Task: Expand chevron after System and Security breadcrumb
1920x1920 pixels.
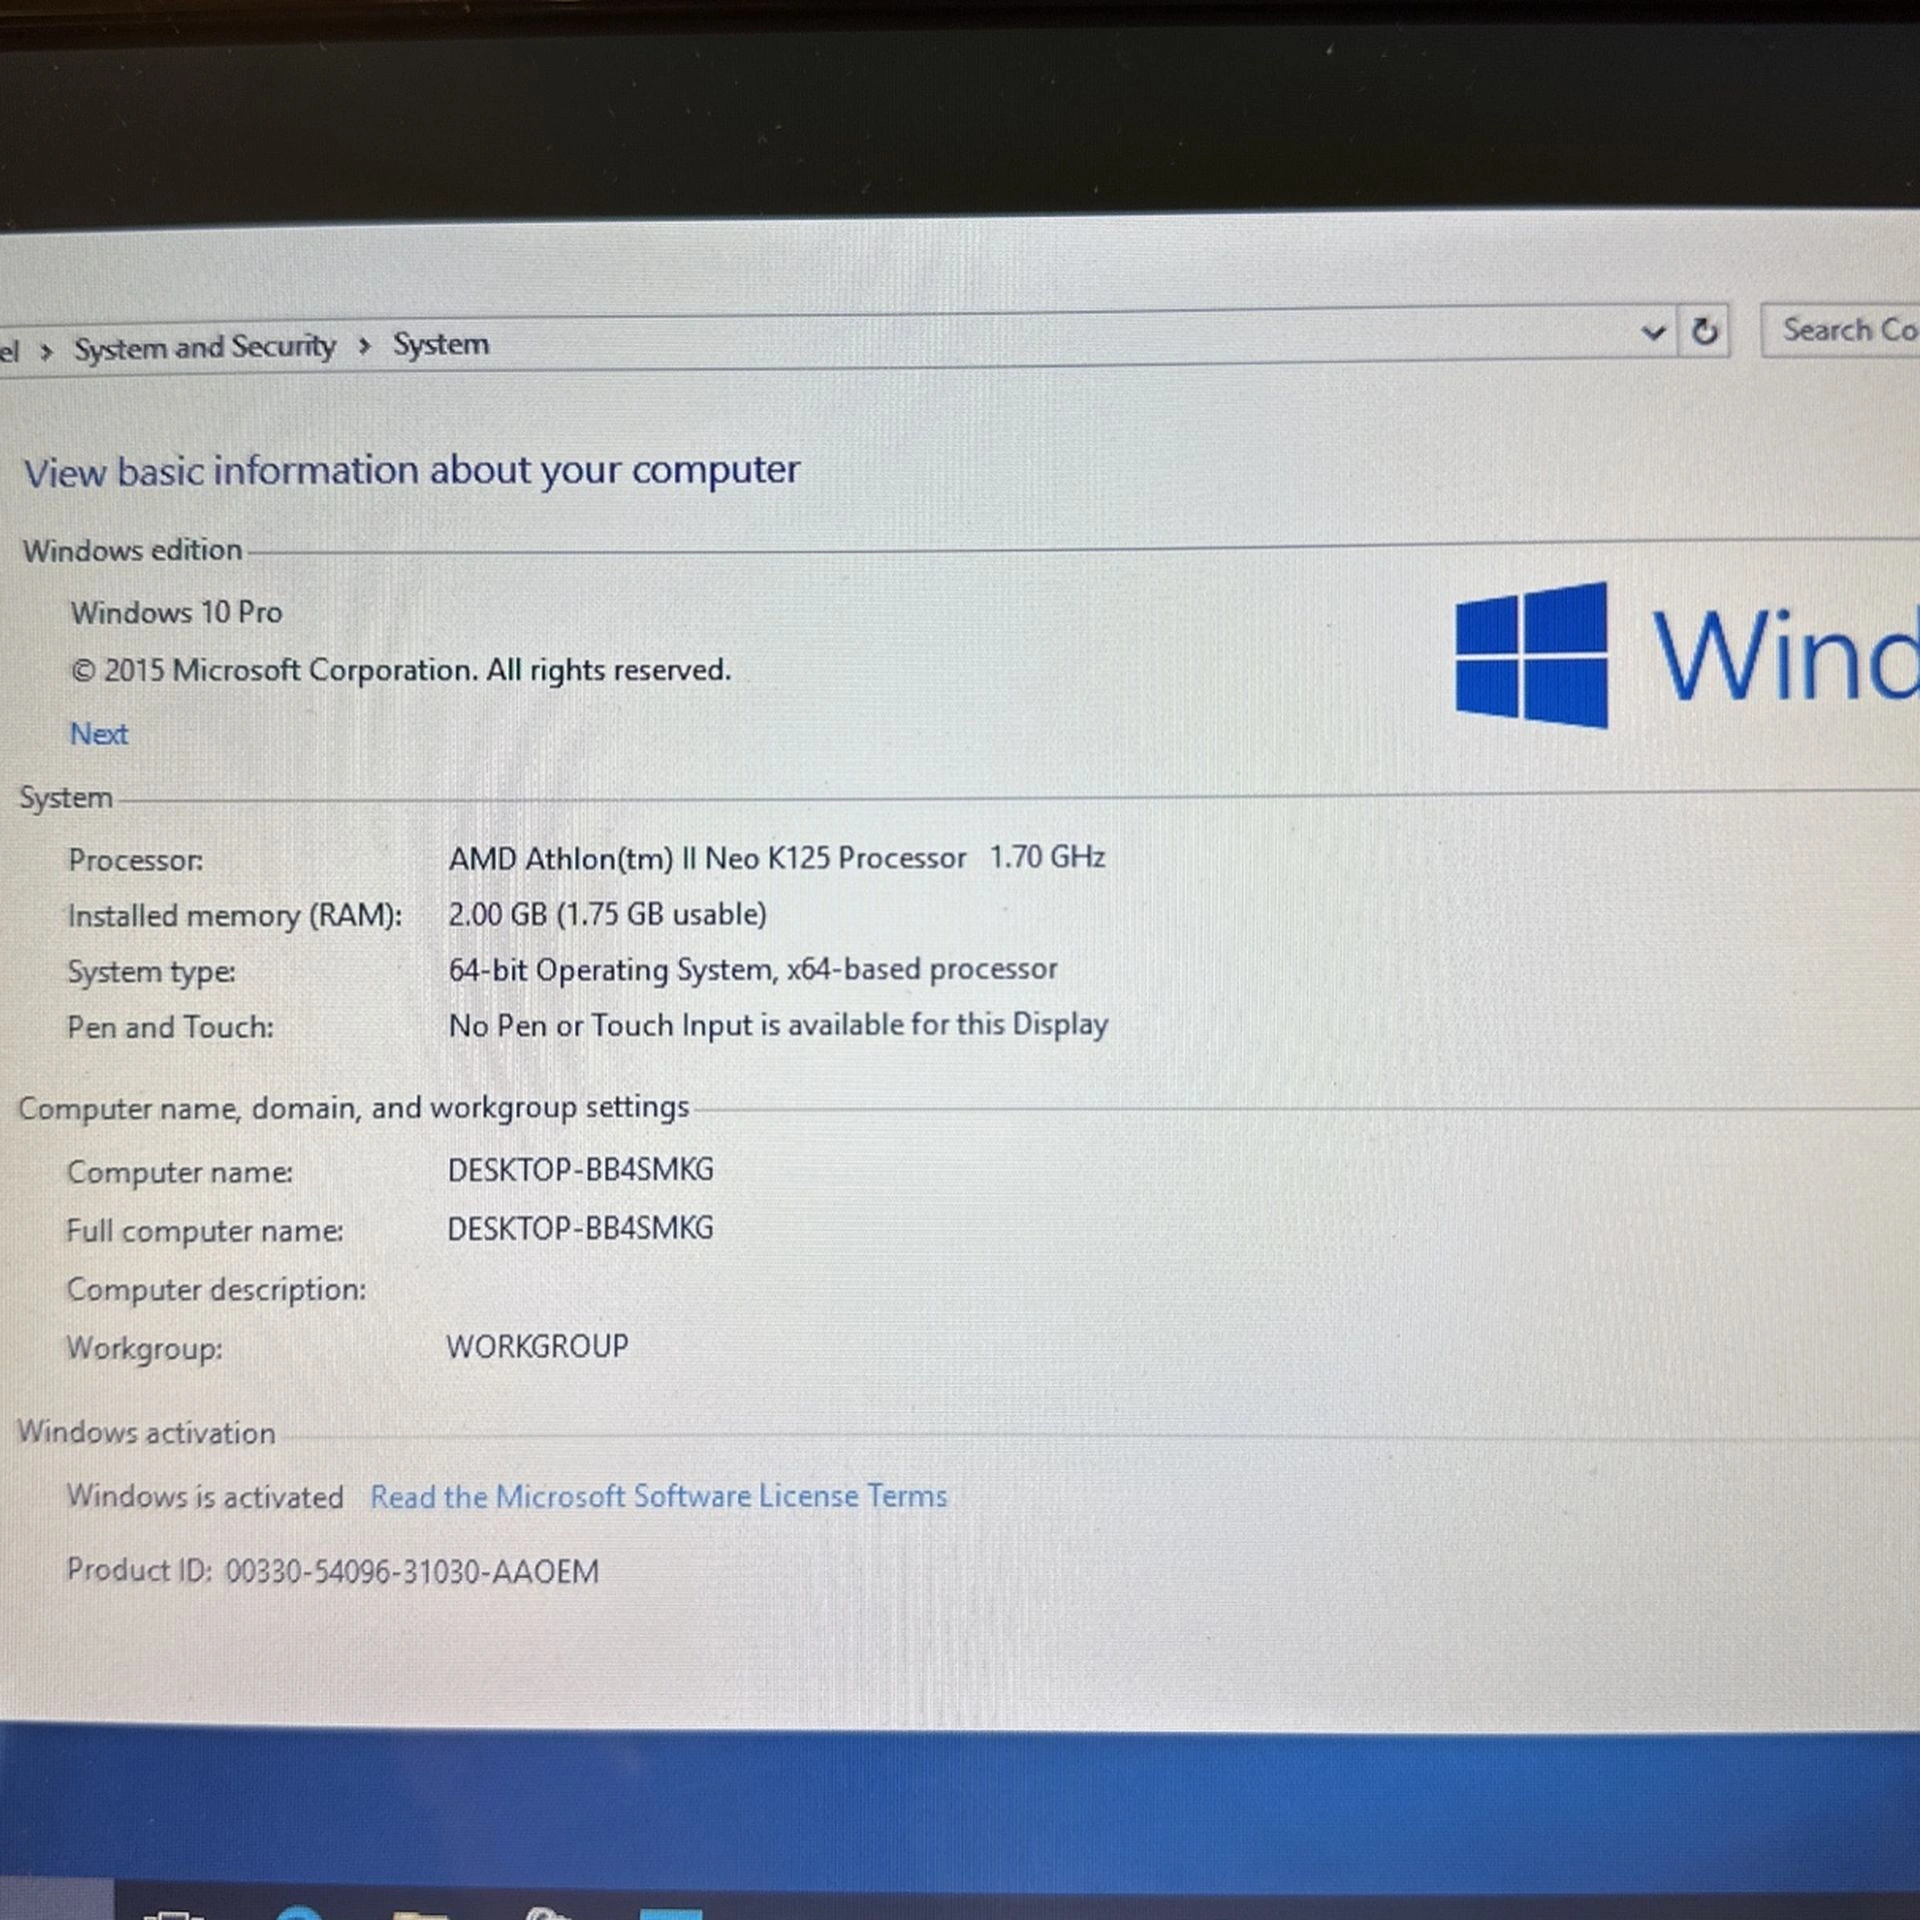Action: [x=364, y=346]
